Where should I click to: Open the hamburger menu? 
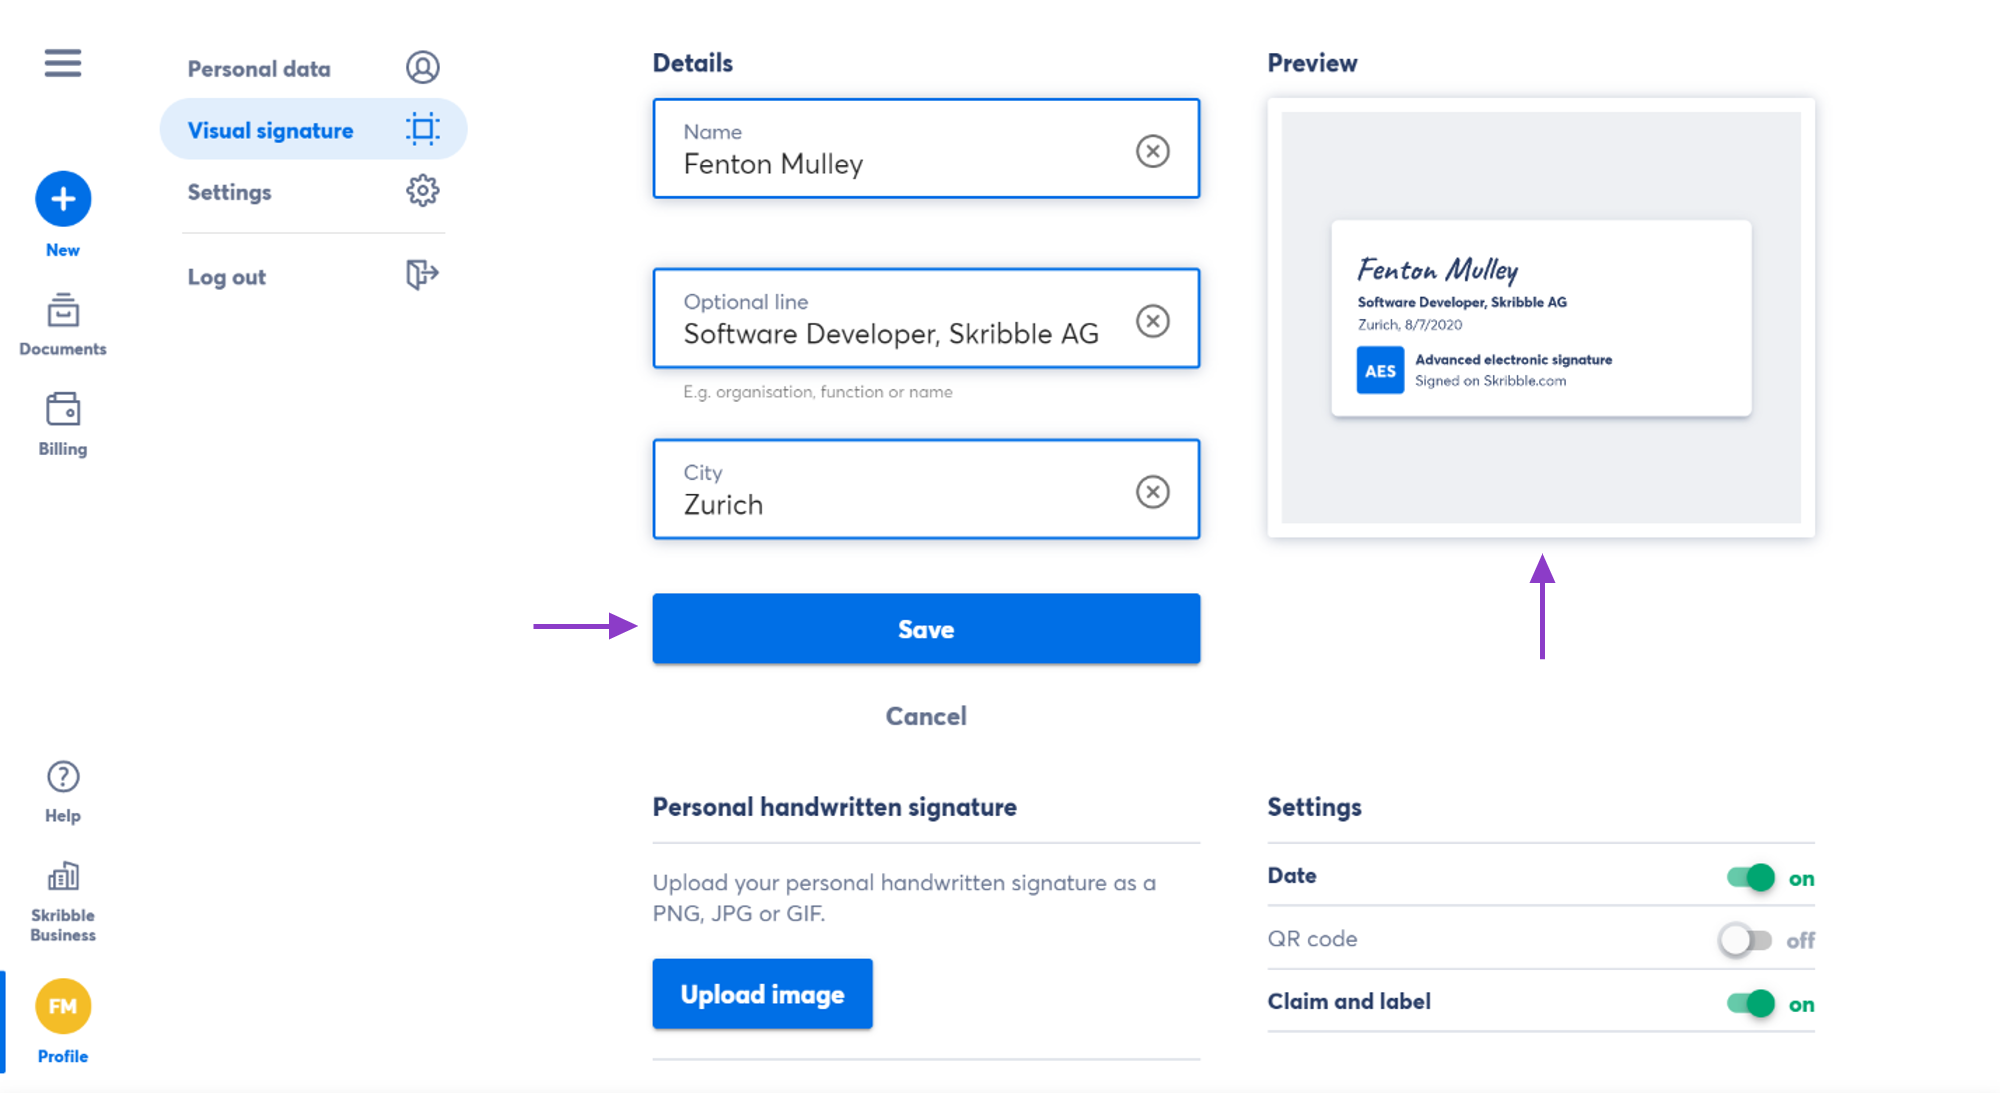point(62,63)
